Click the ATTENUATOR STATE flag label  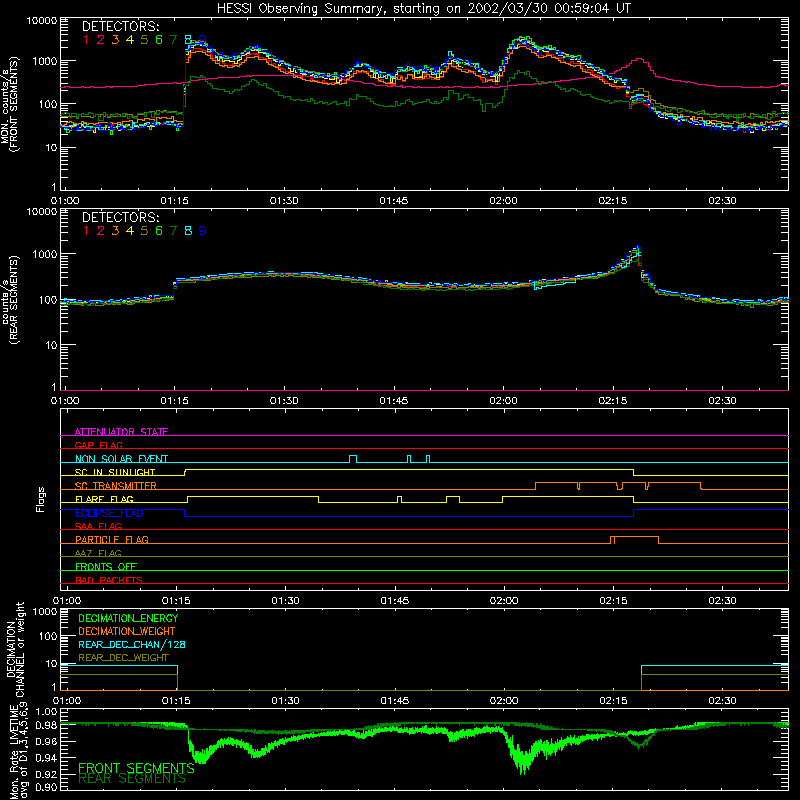(121, 432)
